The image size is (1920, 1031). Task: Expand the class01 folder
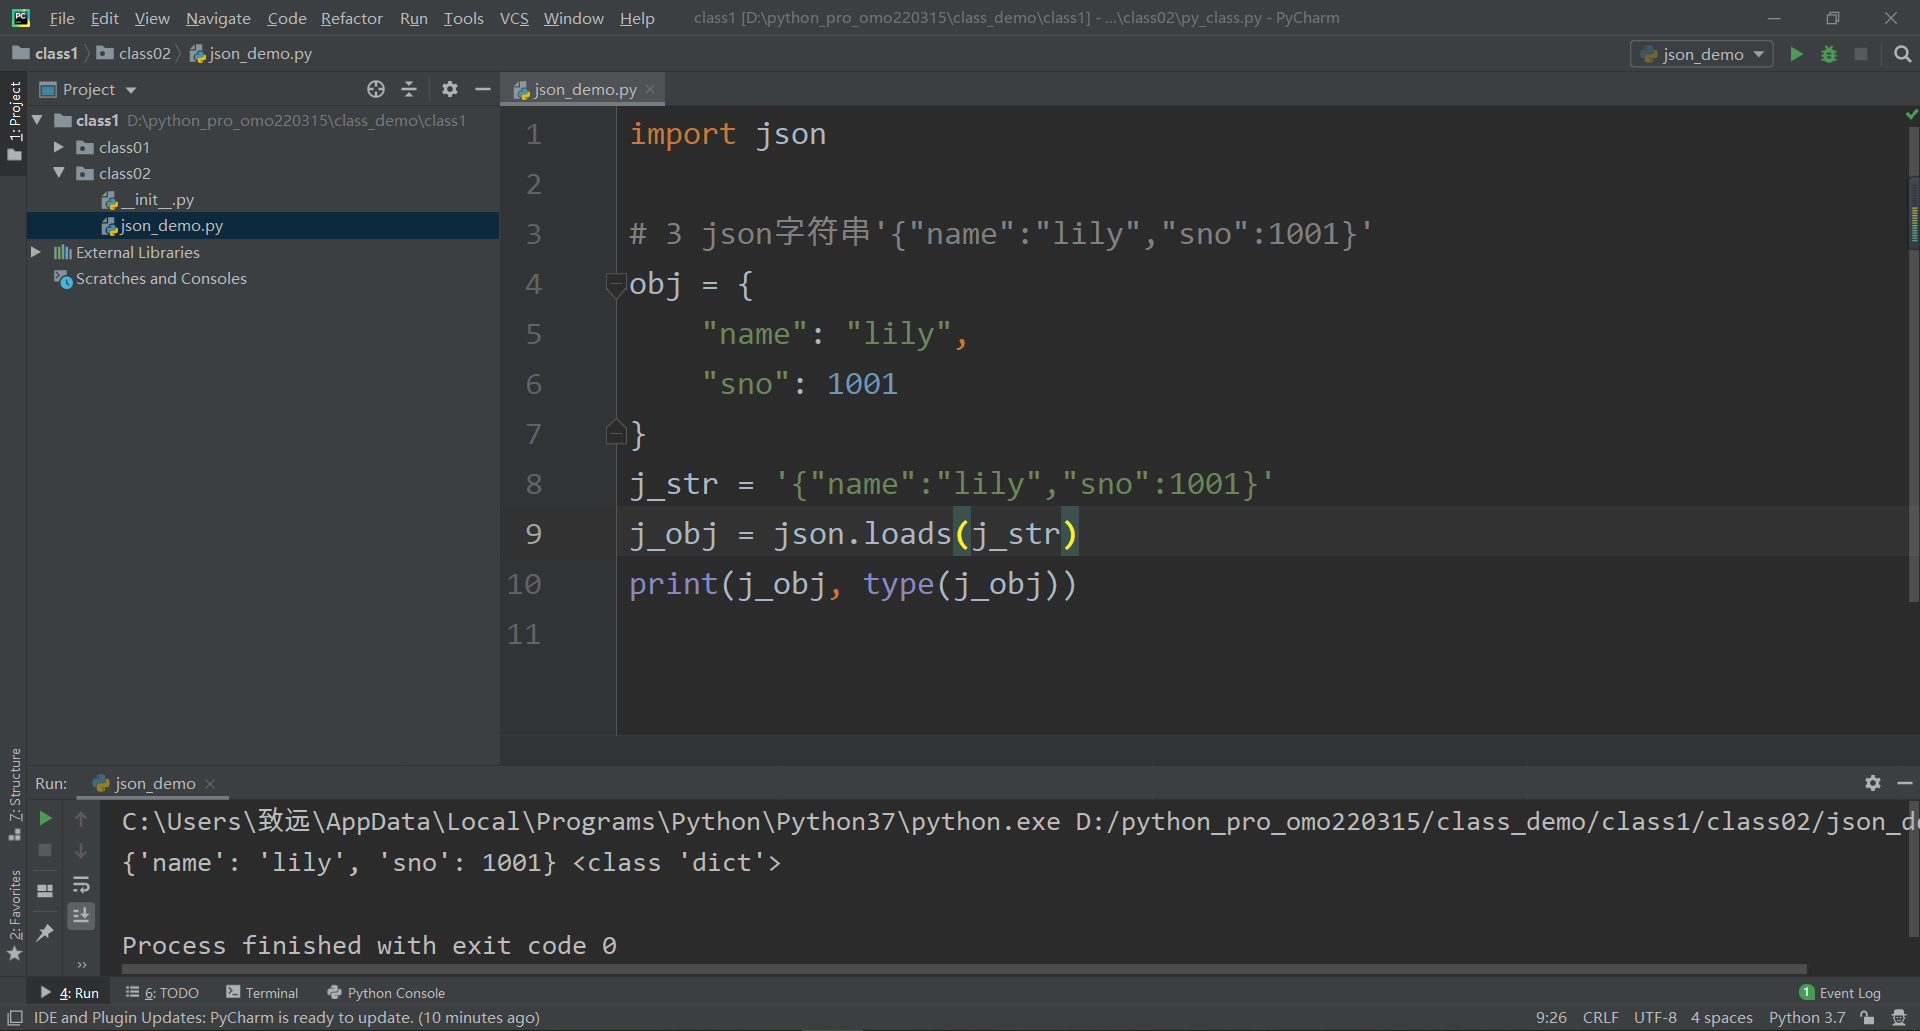59,147
